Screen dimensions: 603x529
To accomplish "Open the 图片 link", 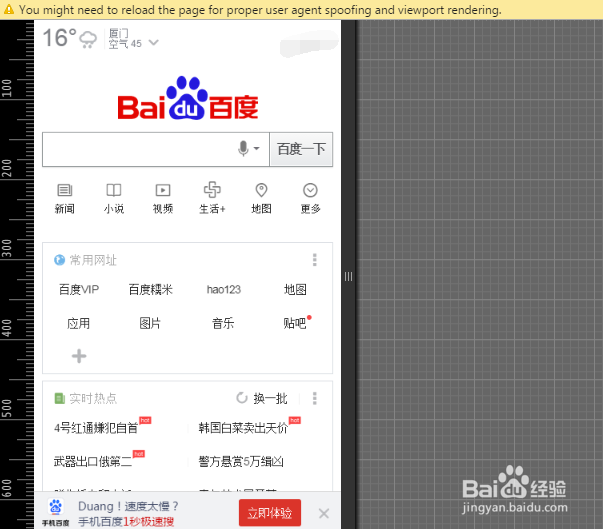I will coord(150,323).
